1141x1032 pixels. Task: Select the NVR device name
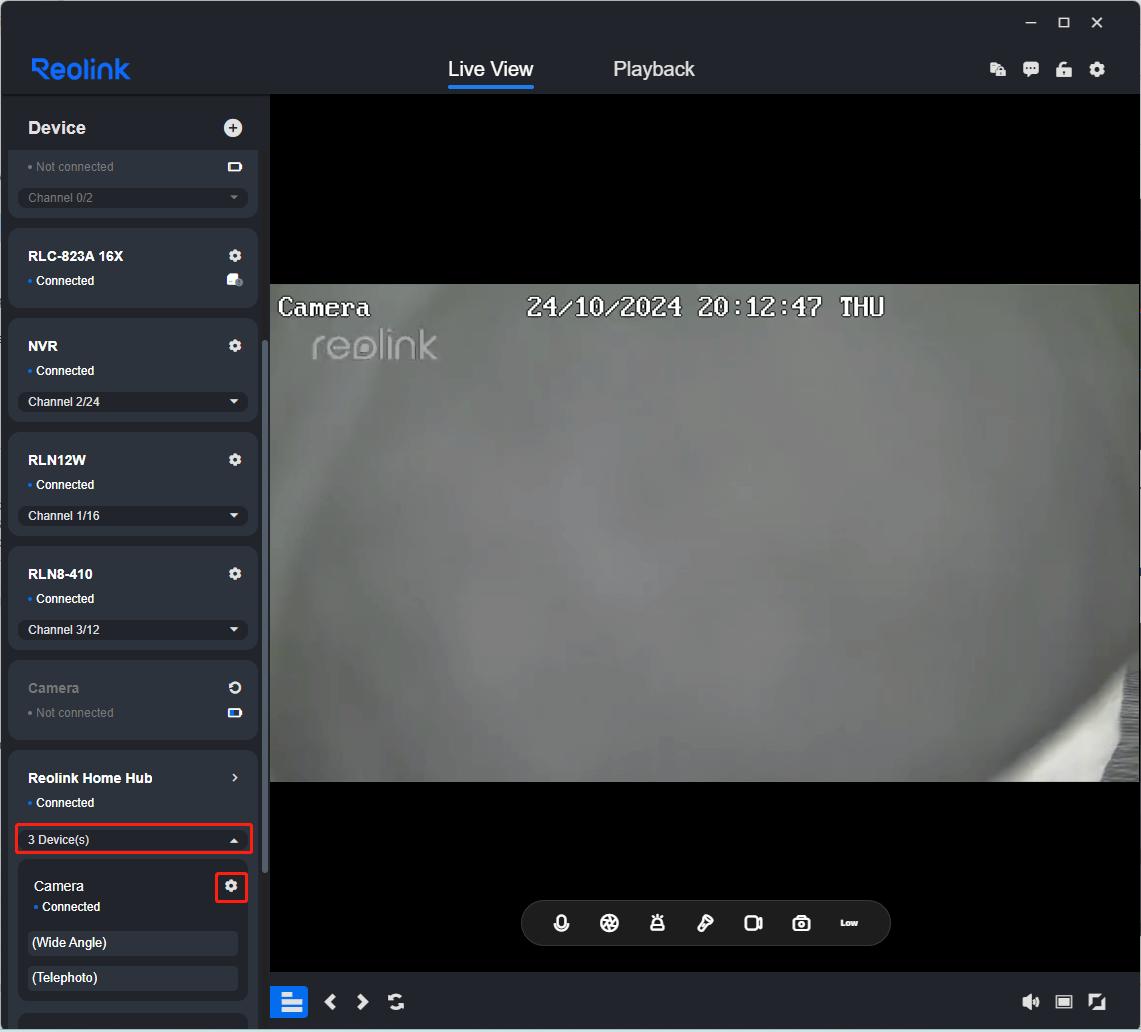[x=43, y=346]
